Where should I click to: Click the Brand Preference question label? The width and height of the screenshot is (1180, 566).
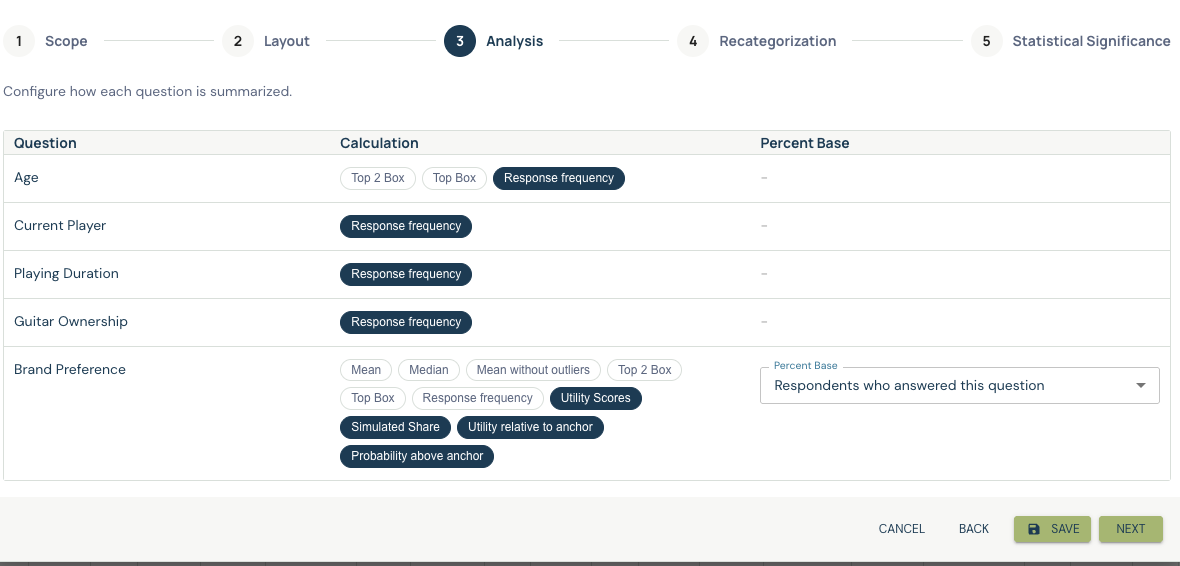[70, 370]
